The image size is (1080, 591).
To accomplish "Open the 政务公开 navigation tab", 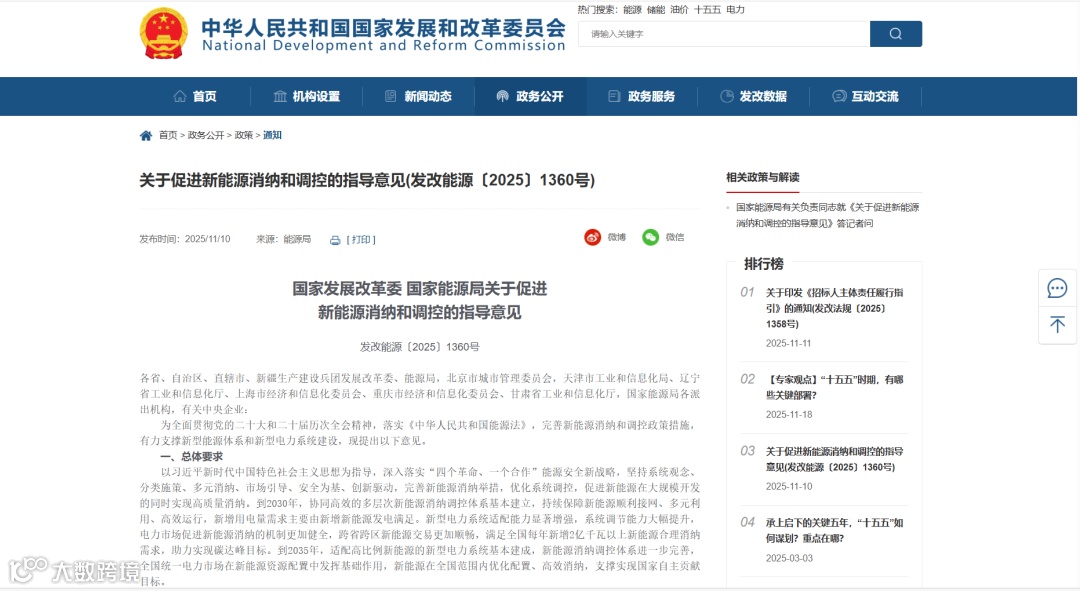I will click(530, 96).
